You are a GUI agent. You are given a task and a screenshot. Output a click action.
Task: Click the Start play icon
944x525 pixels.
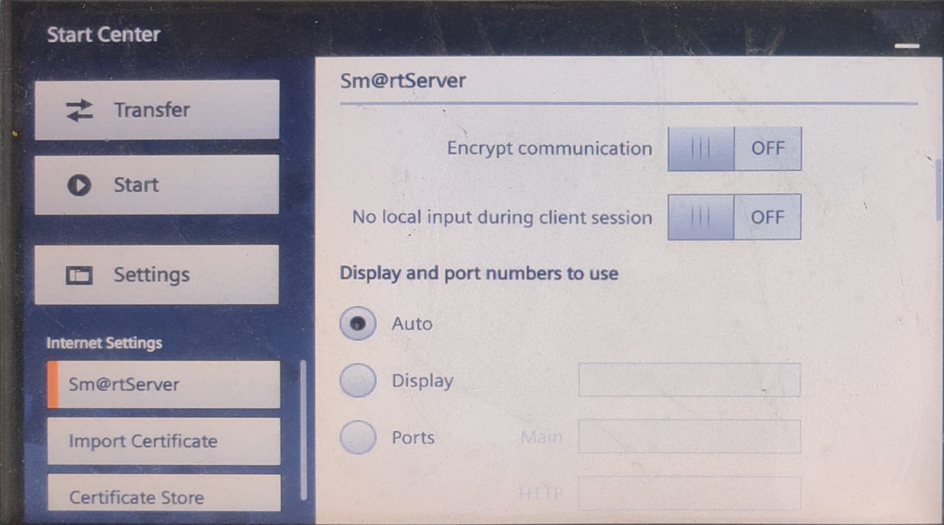(x=79, y=185)
